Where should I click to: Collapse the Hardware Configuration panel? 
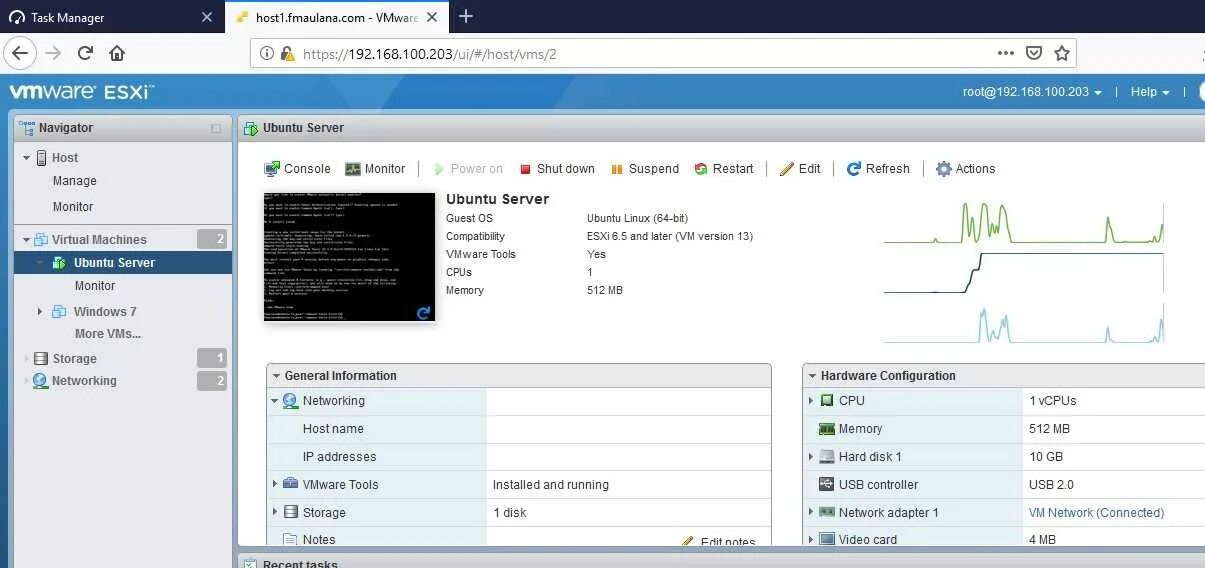coord(813,376)
